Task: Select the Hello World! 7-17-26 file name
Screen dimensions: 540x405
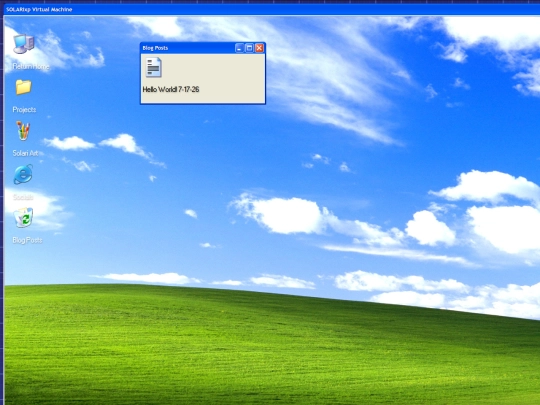Action: (x=171, y=90)
